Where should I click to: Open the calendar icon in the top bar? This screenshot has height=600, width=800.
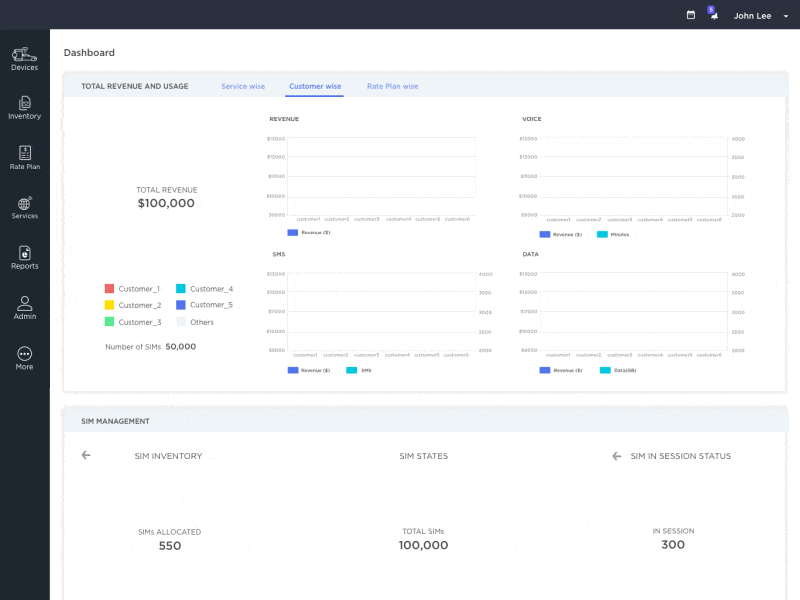click(x=690, y=15)
